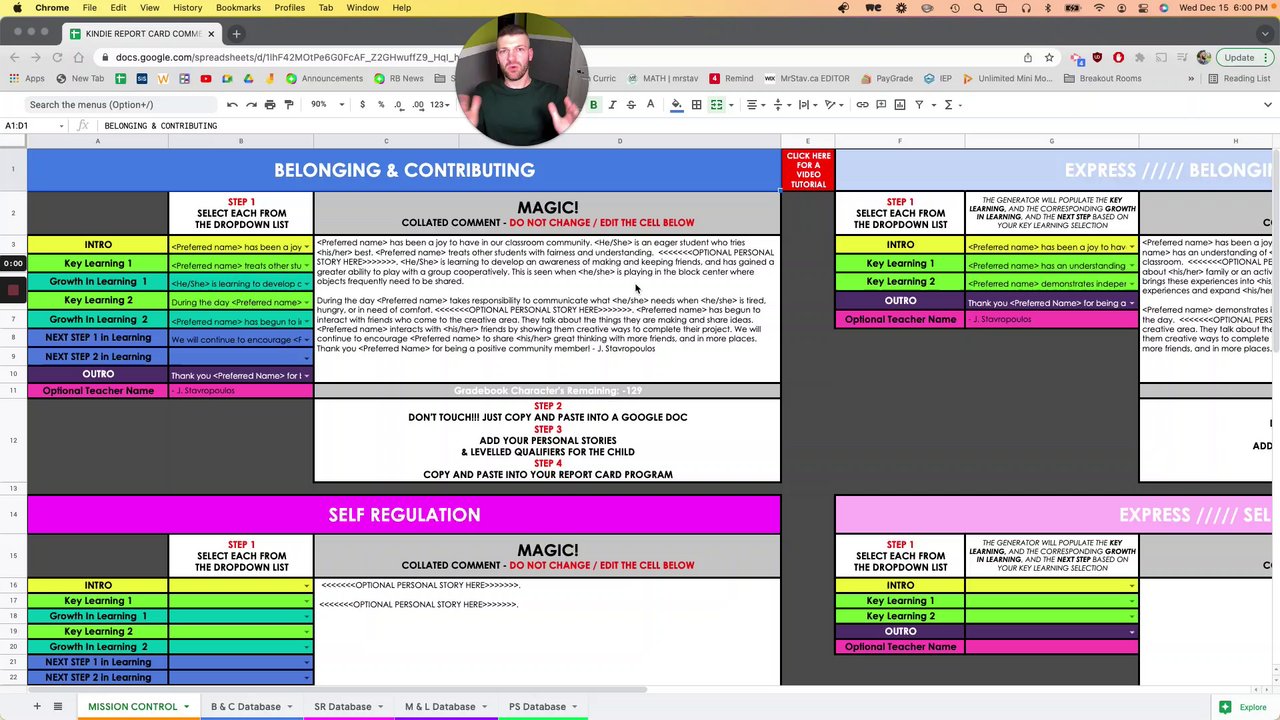
Task: Click the Insert chart icon
Action: pyautogui.click(x=900, y=104)
